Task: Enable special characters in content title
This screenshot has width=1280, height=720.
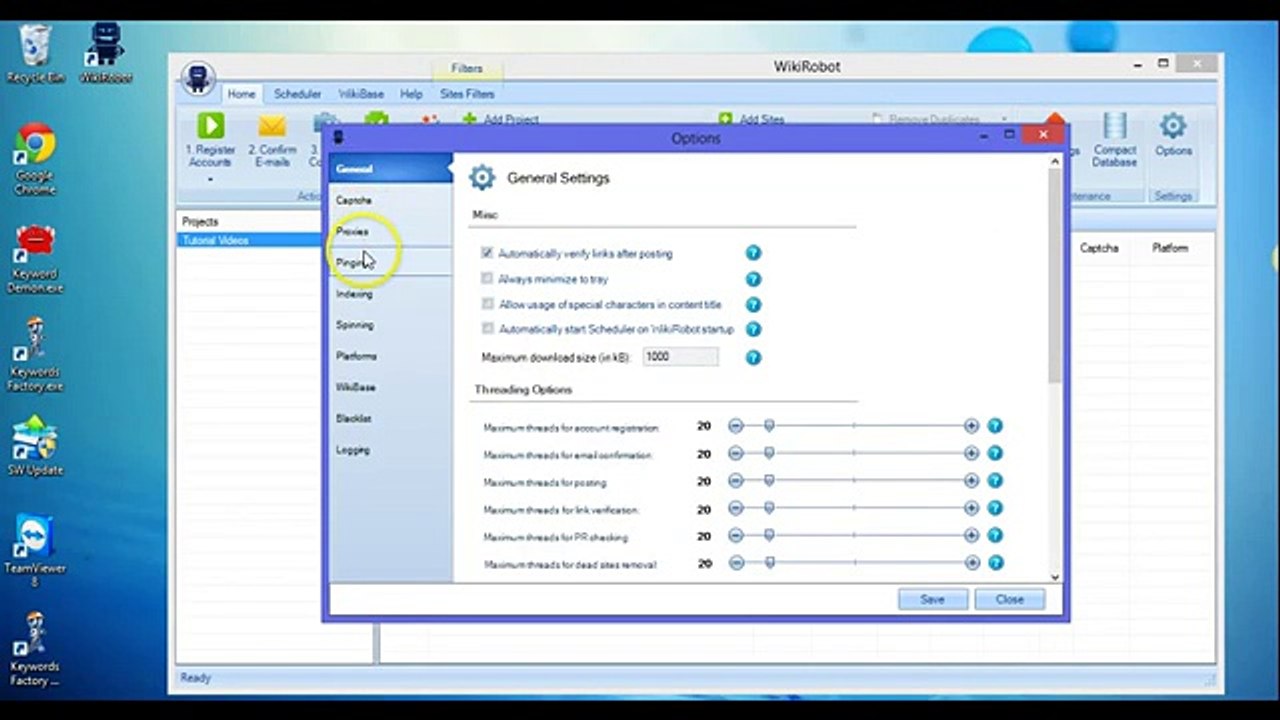Action: [487, 304]
